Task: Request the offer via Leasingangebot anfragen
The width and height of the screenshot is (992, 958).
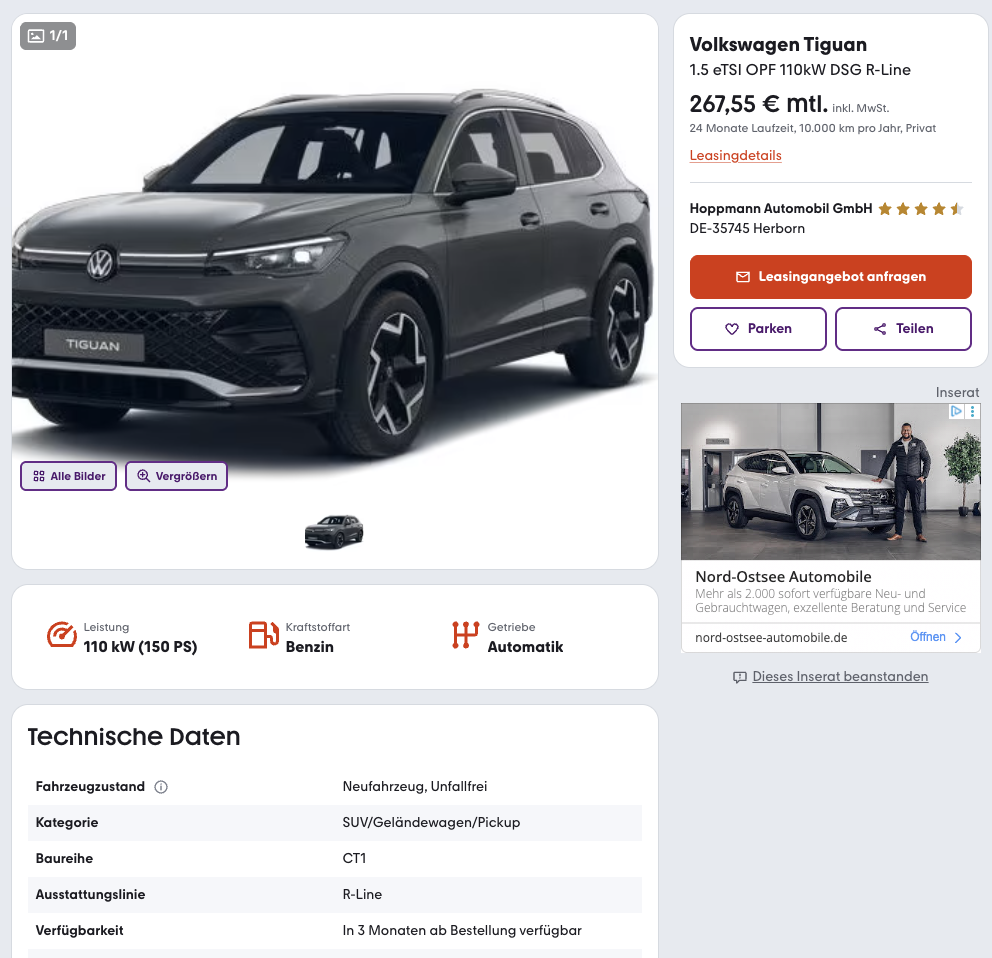Action: 830,277
